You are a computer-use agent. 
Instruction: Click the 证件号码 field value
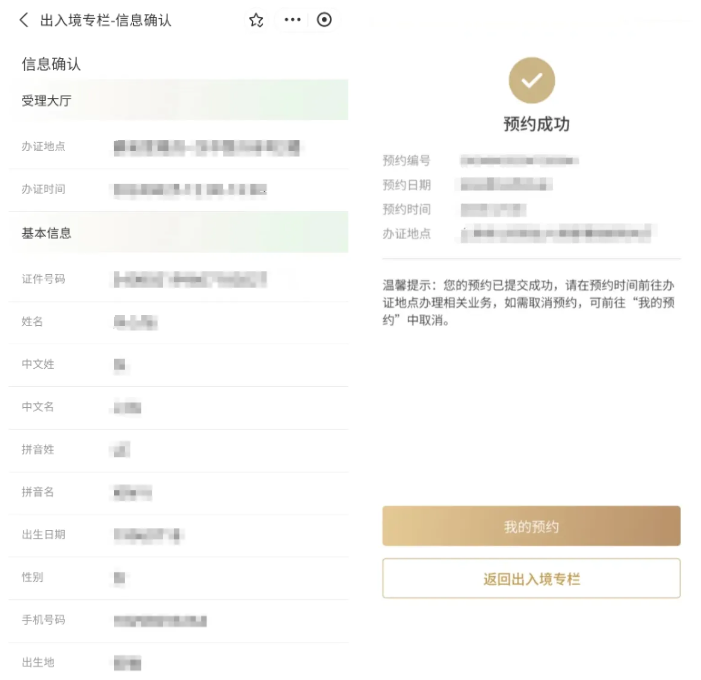(190, 279)
